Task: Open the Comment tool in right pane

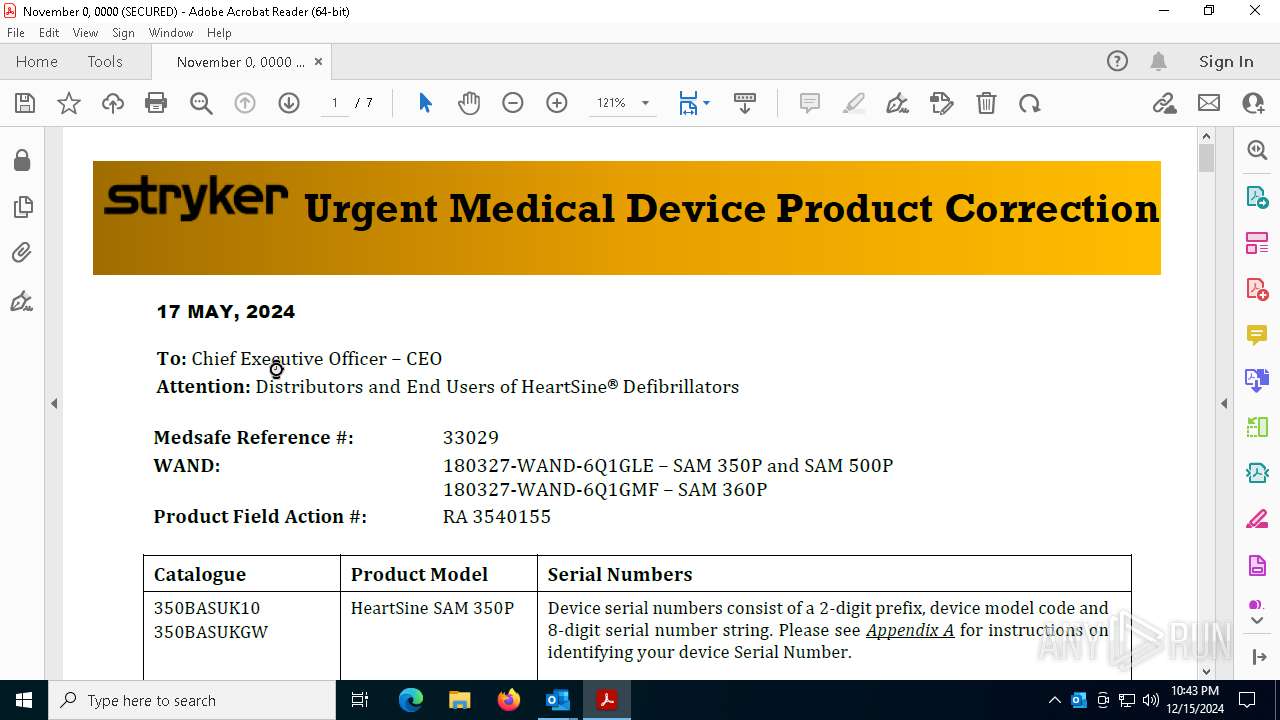Action: pyautogui.click(x=1257, y=335)
